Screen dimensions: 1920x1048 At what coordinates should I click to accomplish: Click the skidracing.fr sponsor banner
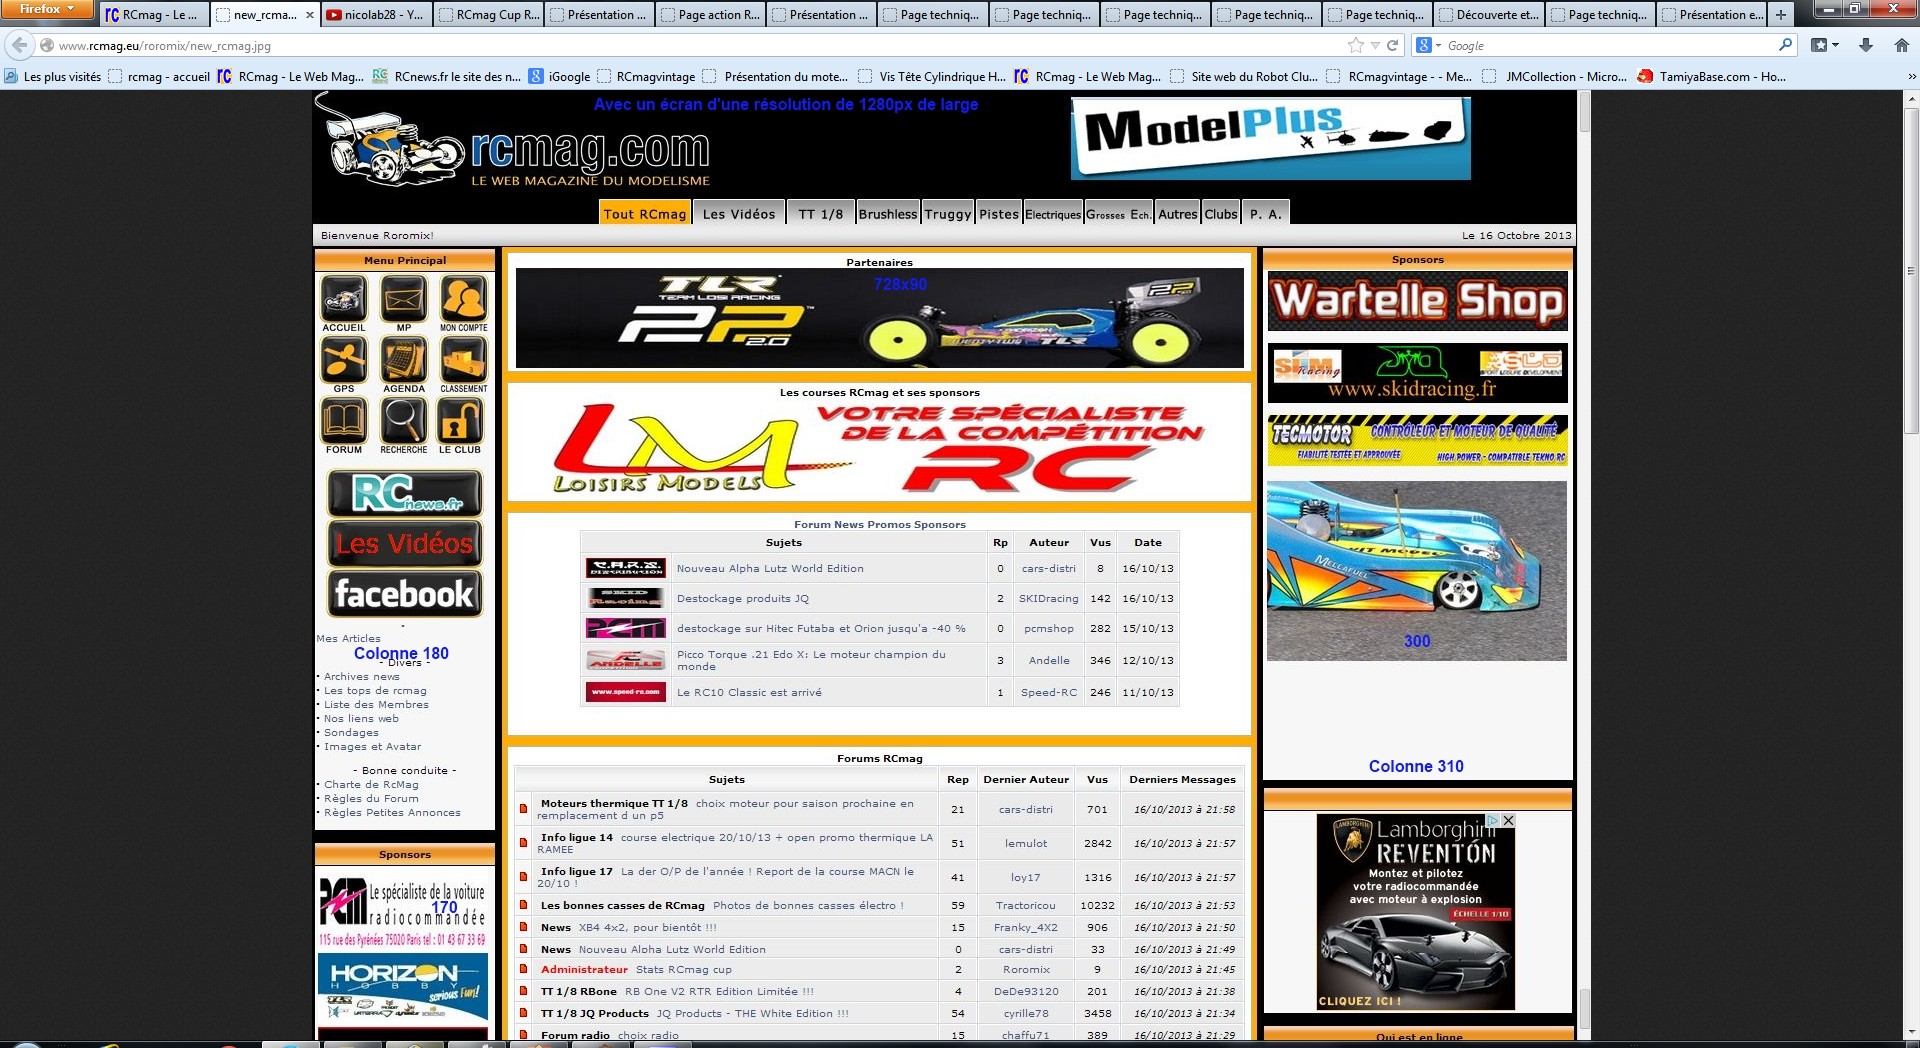pos(1417,373)
